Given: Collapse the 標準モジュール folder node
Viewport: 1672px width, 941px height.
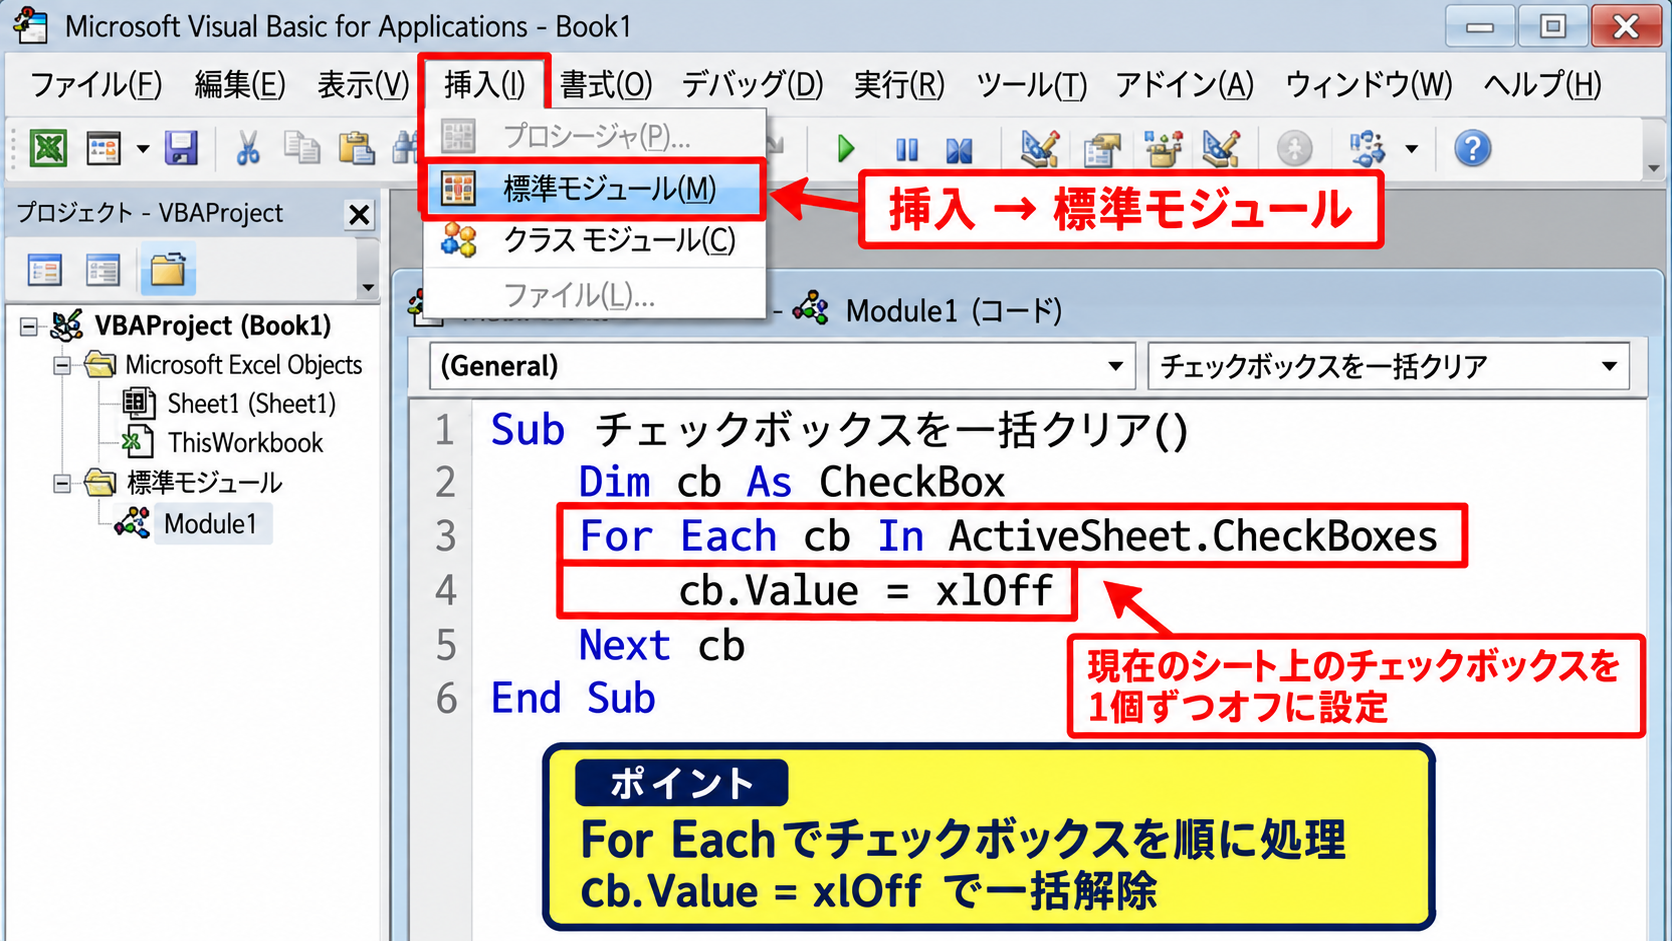Looking at the screenshot, I should 62,484.
